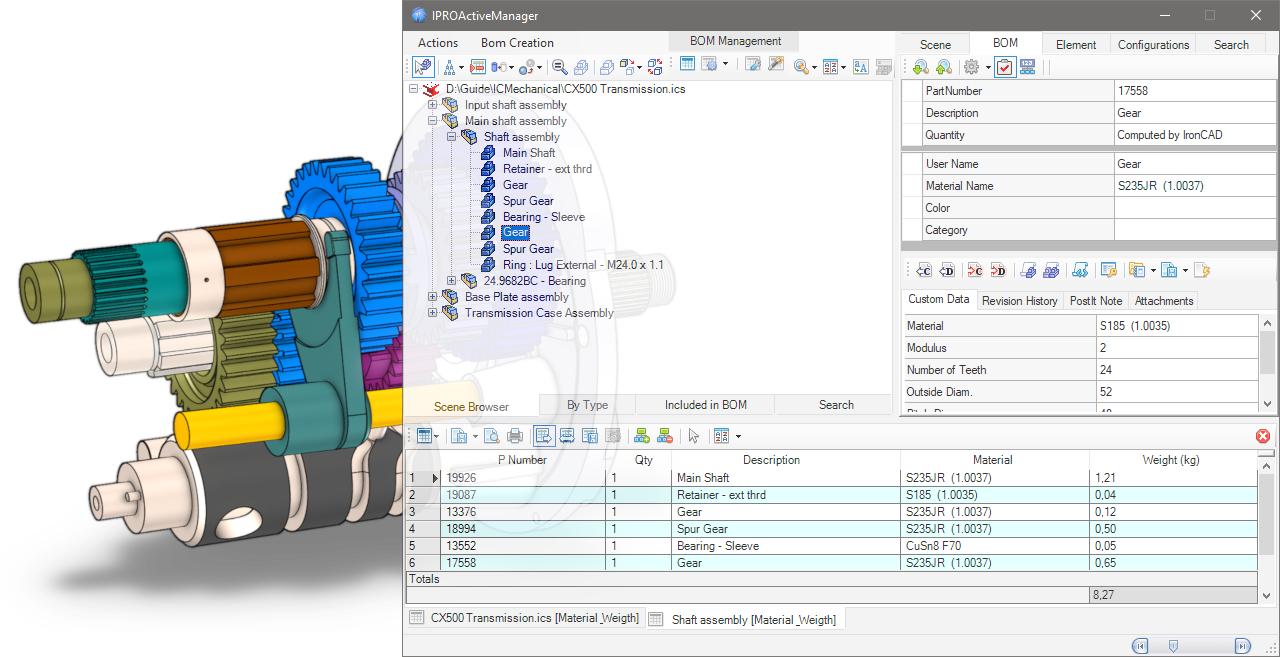
Task: Click the remove item icon in the BOM toolbar
Action: (x=665, y=435)
